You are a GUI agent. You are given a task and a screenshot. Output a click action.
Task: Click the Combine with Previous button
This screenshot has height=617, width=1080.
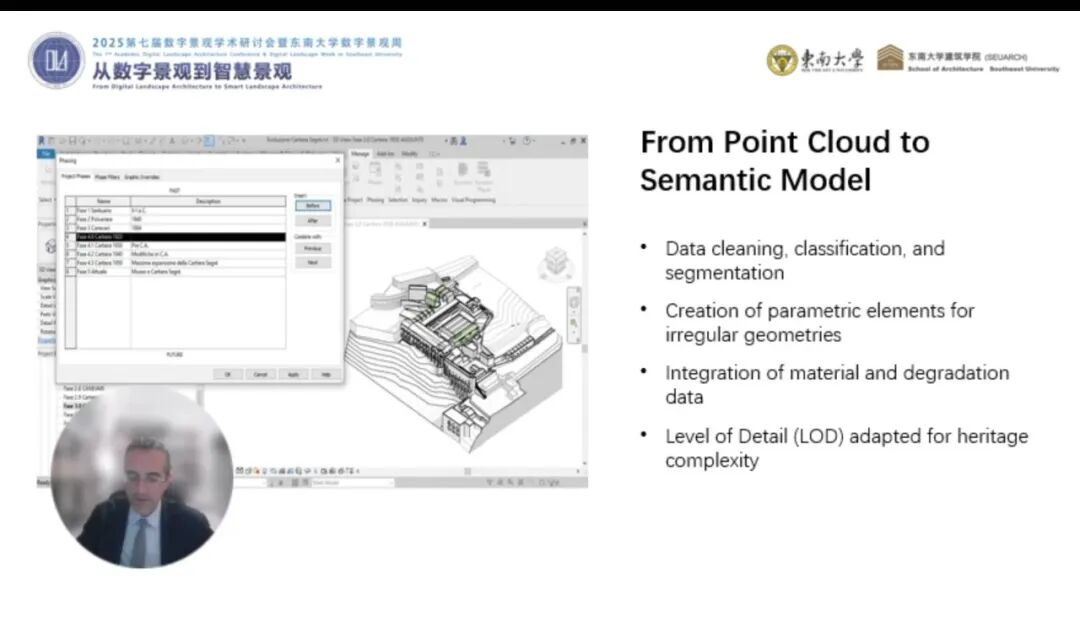(312, 247)
